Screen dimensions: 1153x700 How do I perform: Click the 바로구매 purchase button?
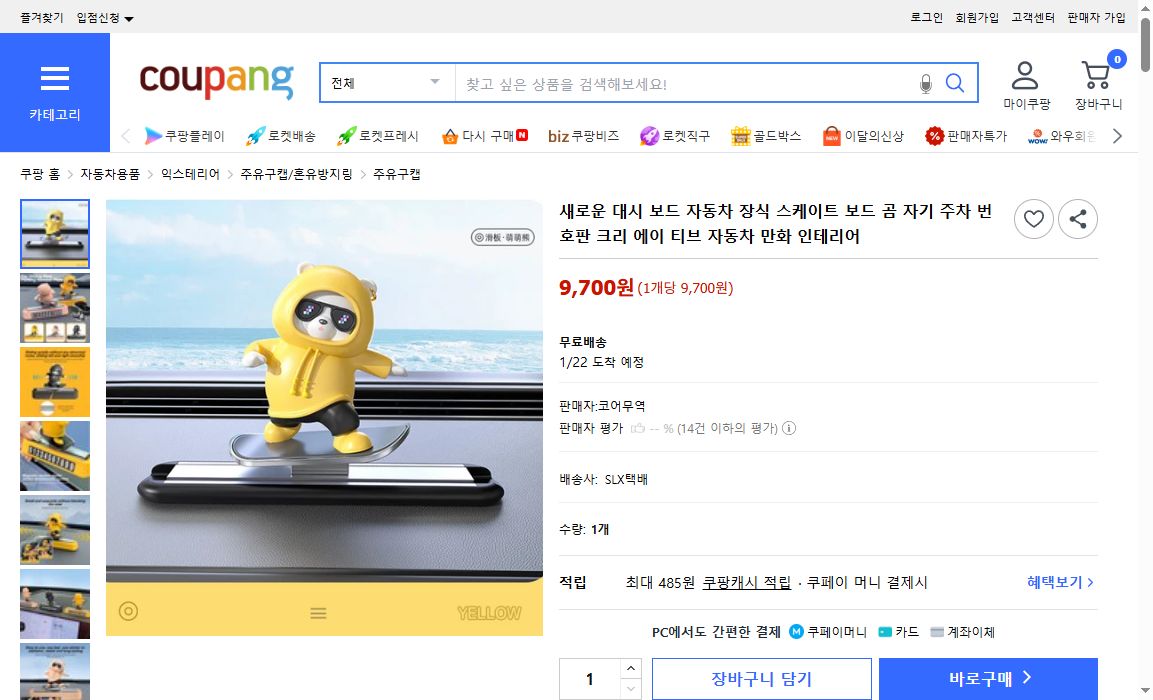(x=987, y=678)
